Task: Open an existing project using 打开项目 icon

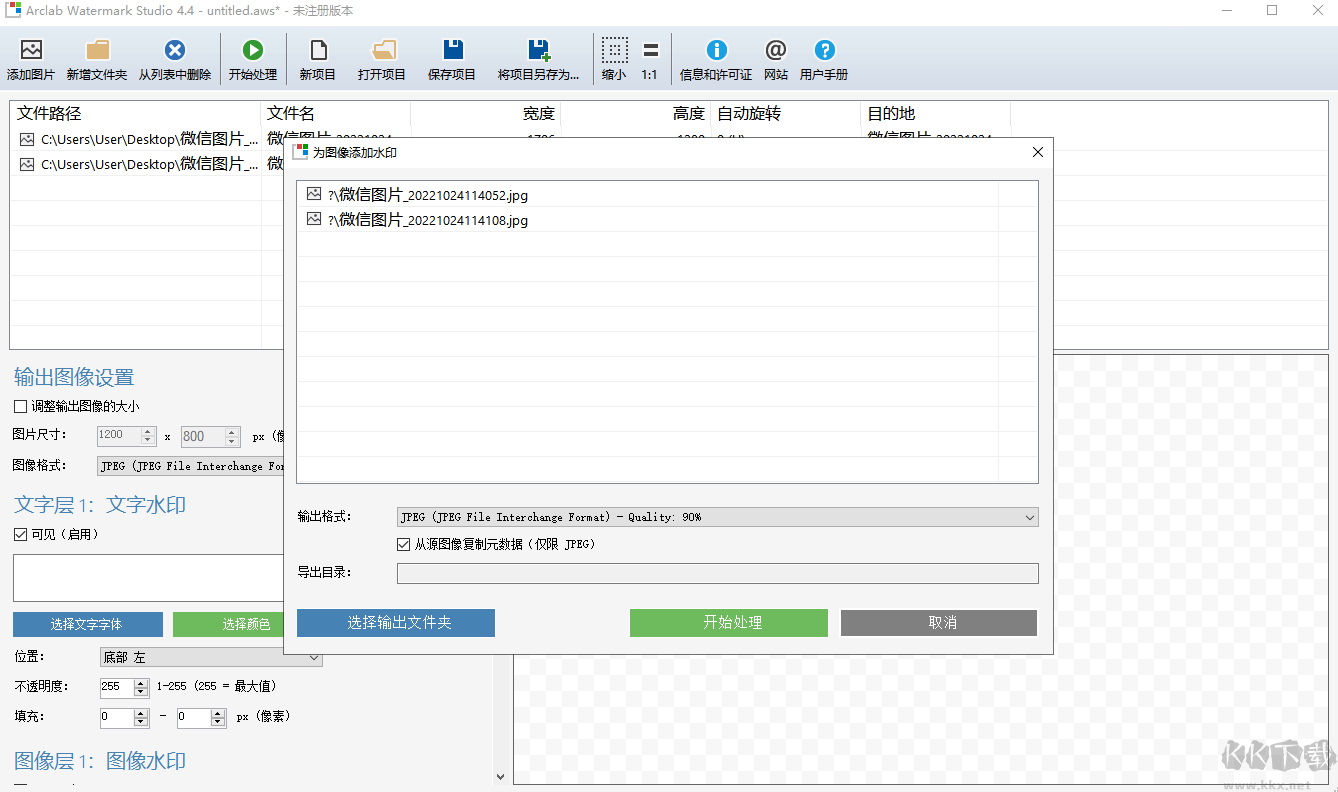Action: [x=380, y=57]
